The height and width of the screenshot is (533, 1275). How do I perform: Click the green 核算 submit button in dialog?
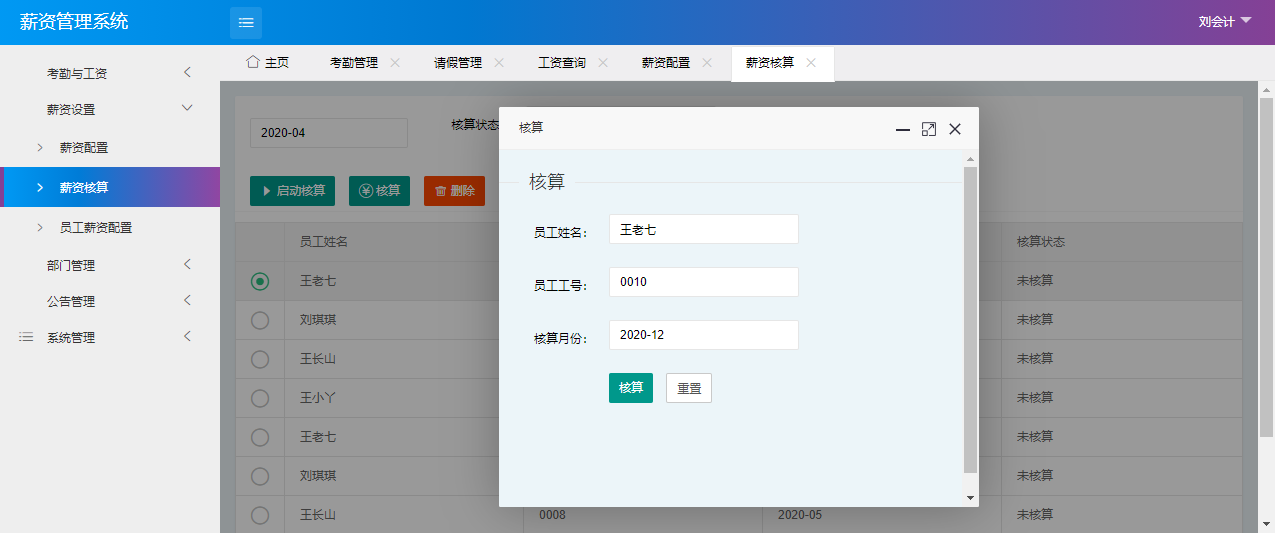[x=630, y=388]
